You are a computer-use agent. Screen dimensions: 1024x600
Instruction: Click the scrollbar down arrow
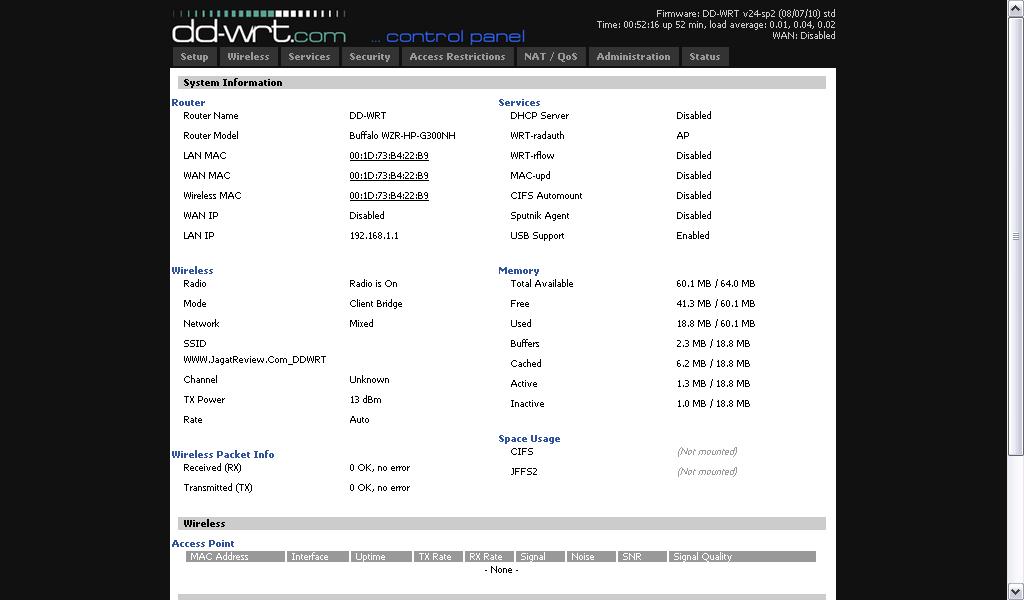1016,592
